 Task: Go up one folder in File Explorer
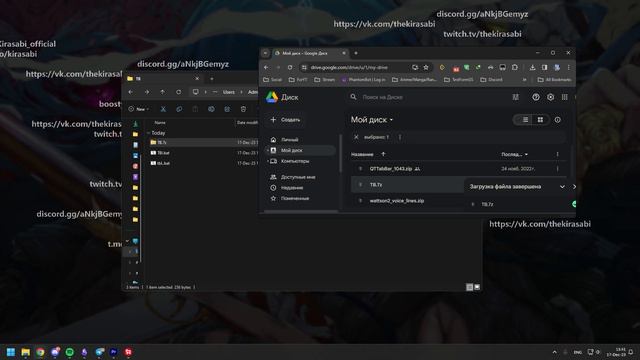coord(162,92)
